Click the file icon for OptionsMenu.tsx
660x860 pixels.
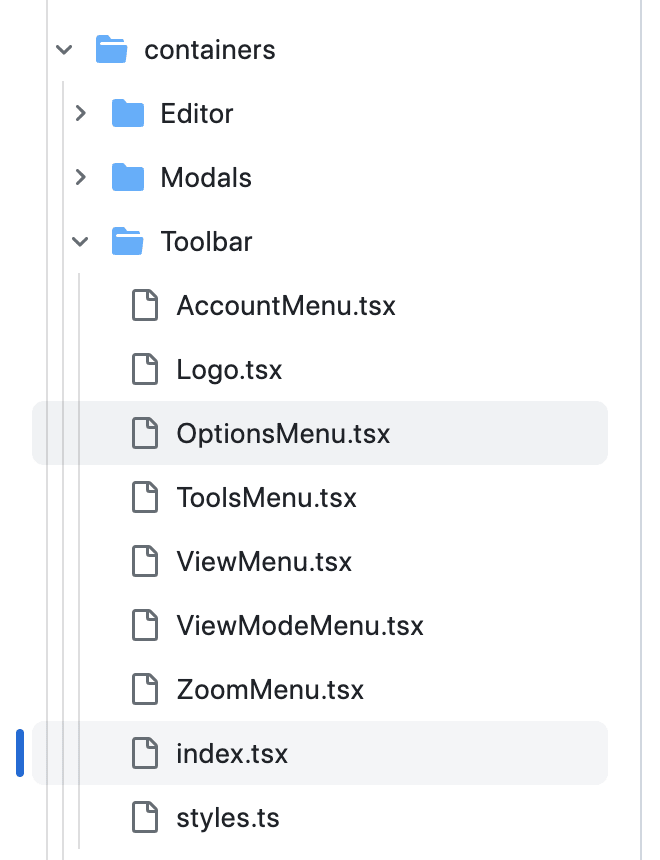(x=145, y=433)
